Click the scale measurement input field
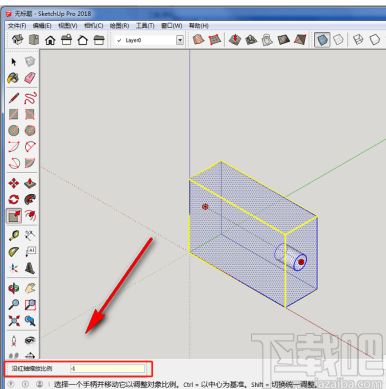Image resolution: width=386 pixels, height=389 pixels. [x=107, y=368]
